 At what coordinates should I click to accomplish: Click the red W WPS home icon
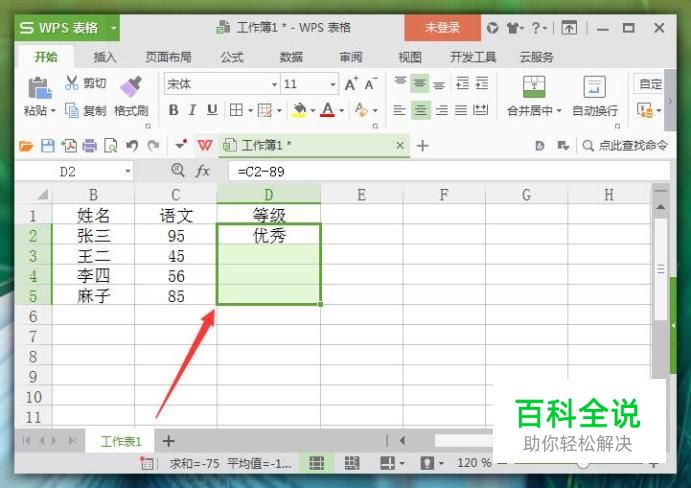(x=205, y=145)
